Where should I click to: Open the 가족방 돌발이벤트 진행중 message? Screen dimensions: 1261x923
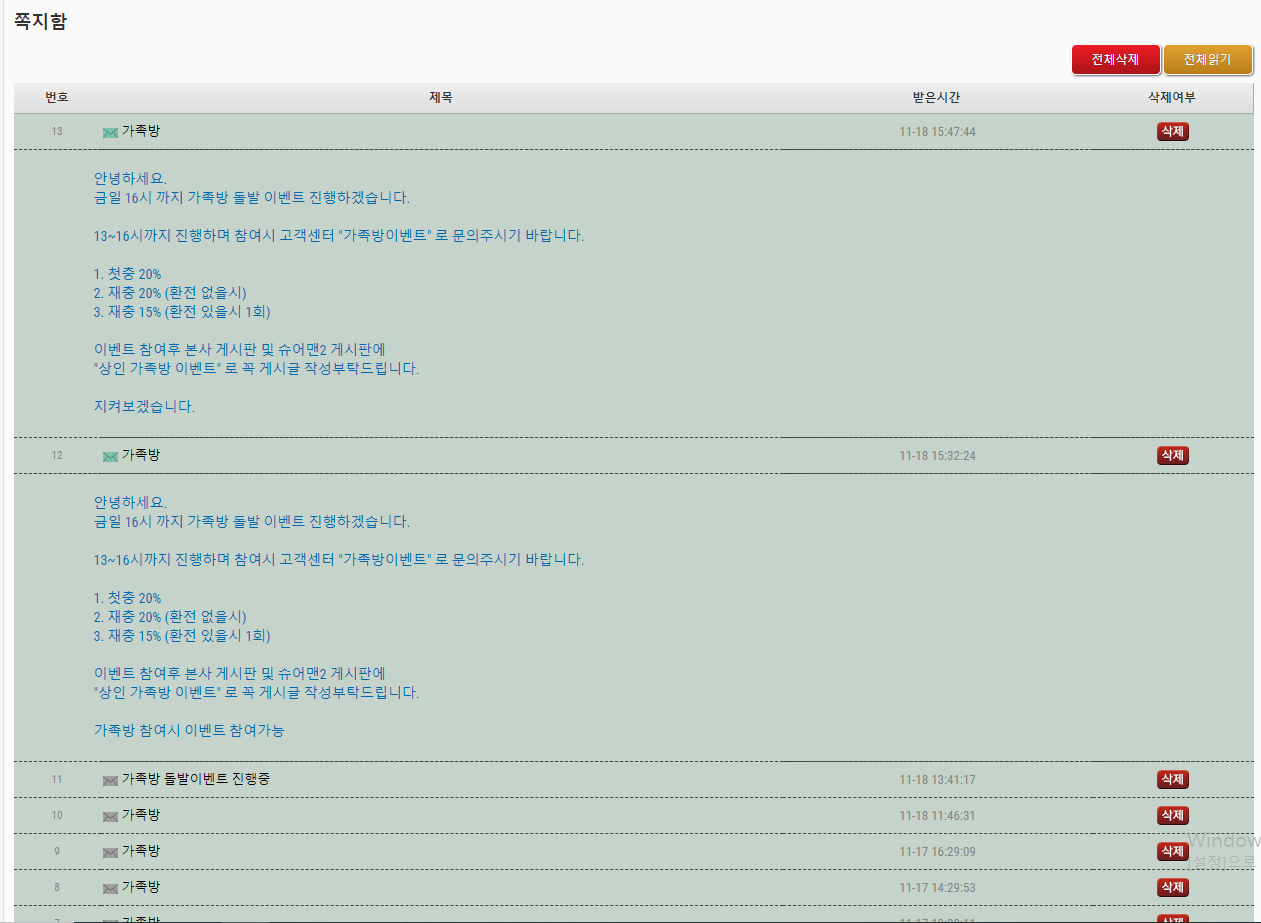195,779
